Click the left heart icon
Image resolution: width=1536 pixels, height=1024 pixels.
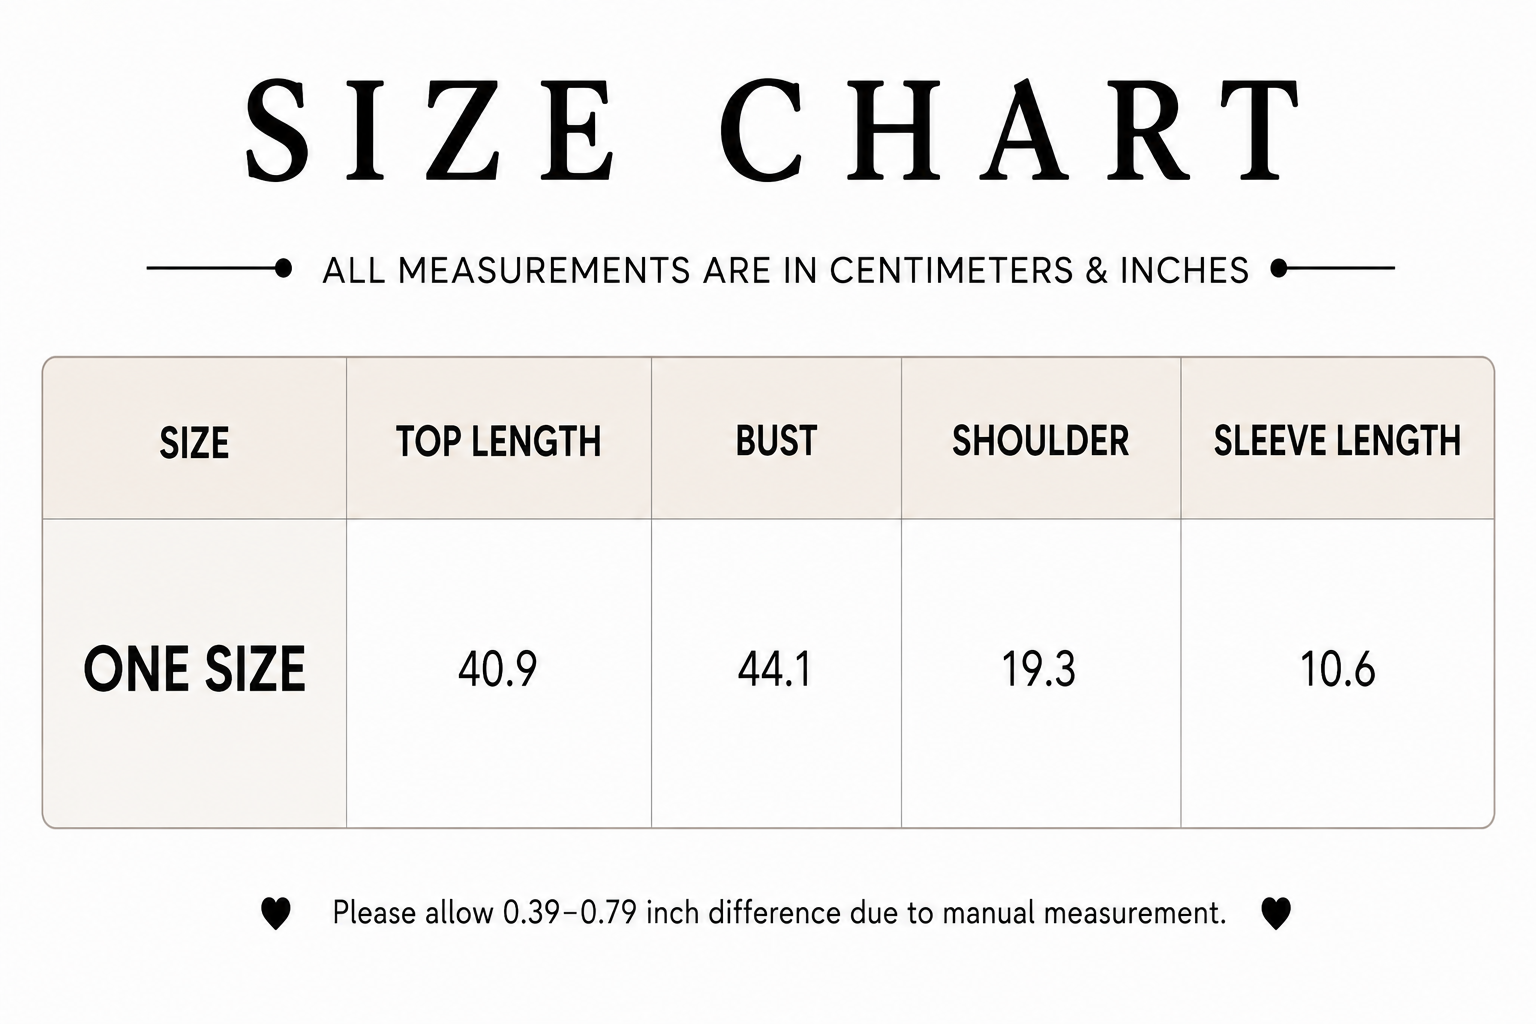click(x=276, y=914)
